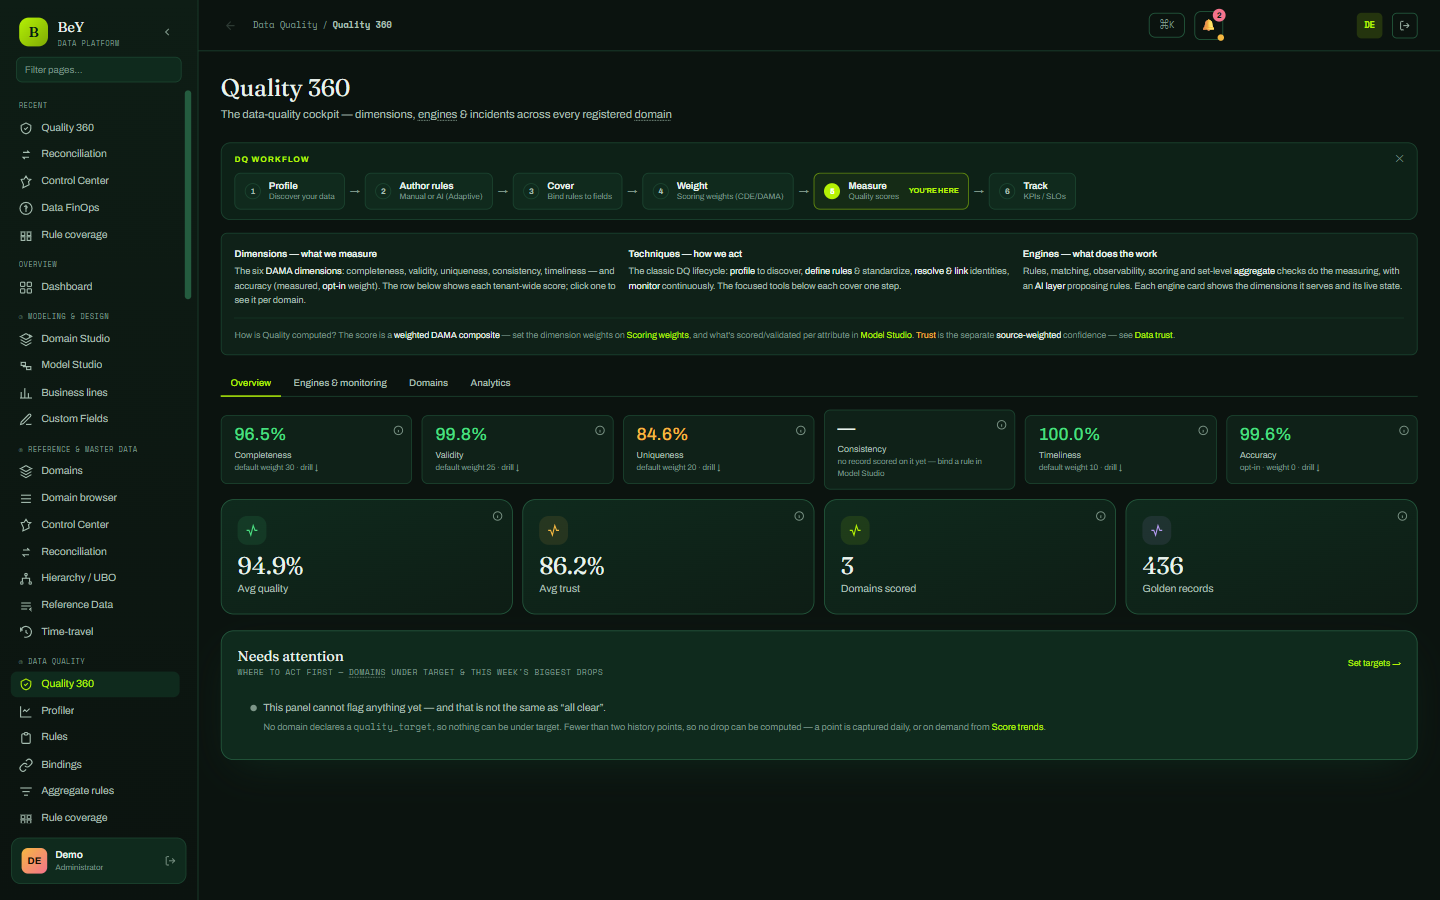Open info icon on Accuracy card
The height and width of the screenshot is (900, 1440).
[1404, 431]
